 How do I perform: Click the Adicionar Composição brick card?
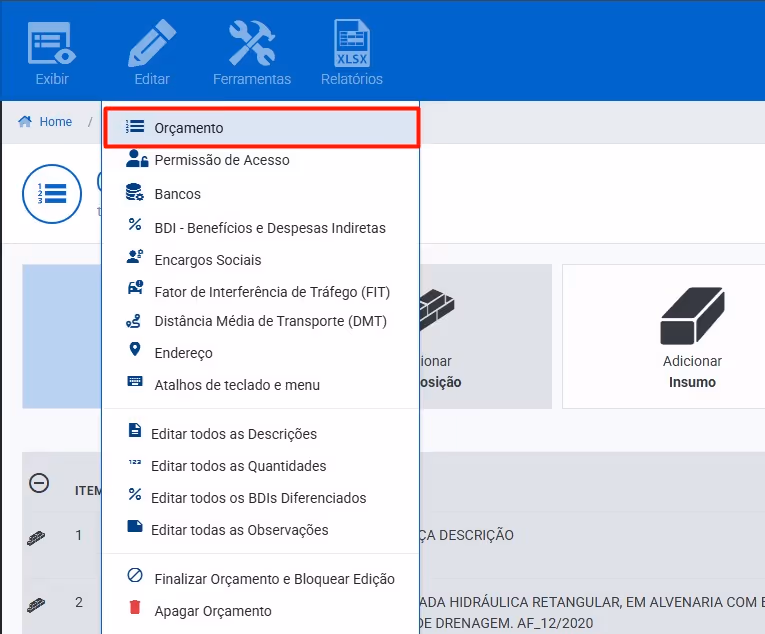(485, 337)
